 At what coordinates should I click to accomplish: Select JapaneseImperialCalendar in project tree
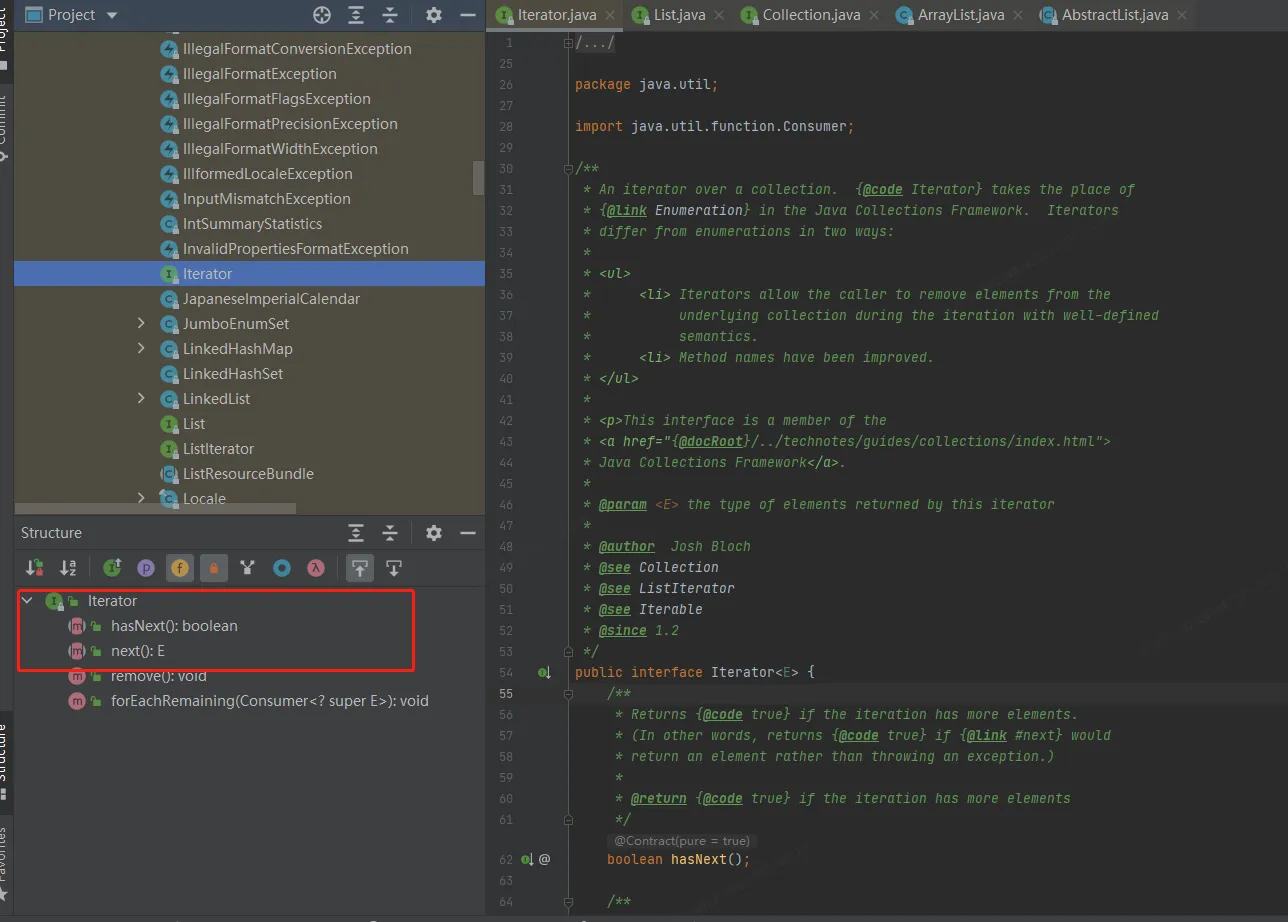coord(271,299)
